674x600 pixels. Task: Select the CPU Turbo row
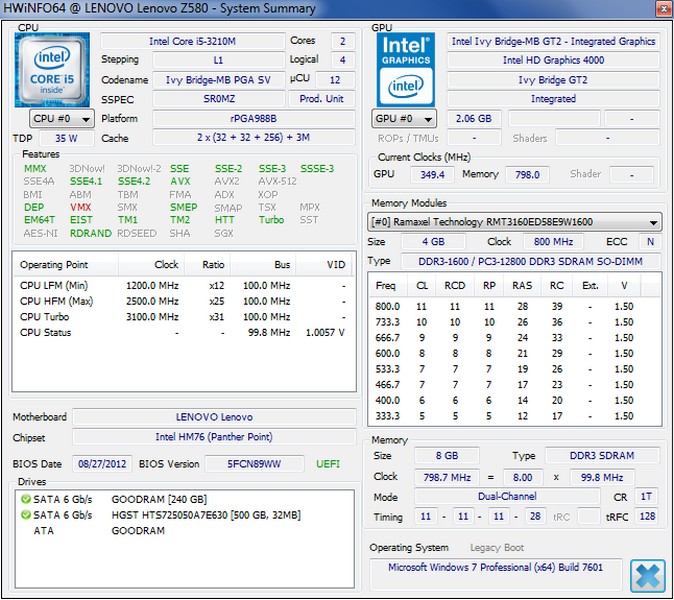[183, 317]
